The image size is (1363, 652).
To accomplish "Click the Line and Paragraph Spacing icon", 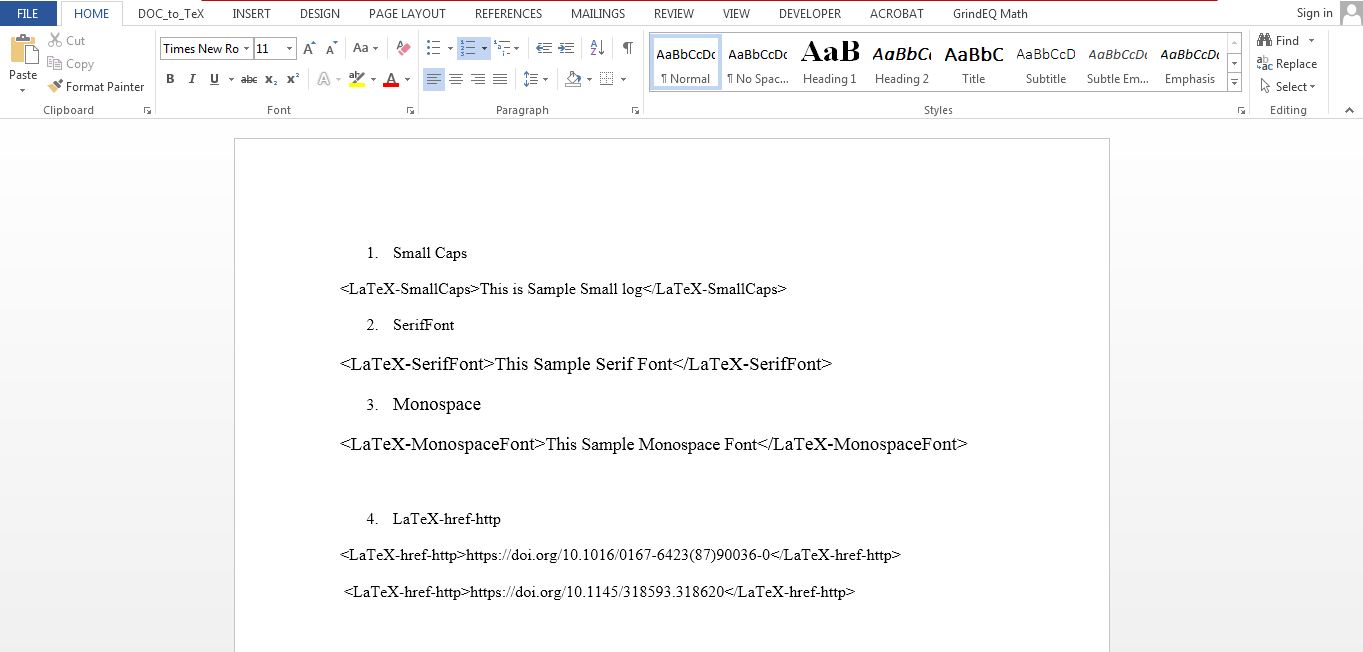I will [531, 79].
